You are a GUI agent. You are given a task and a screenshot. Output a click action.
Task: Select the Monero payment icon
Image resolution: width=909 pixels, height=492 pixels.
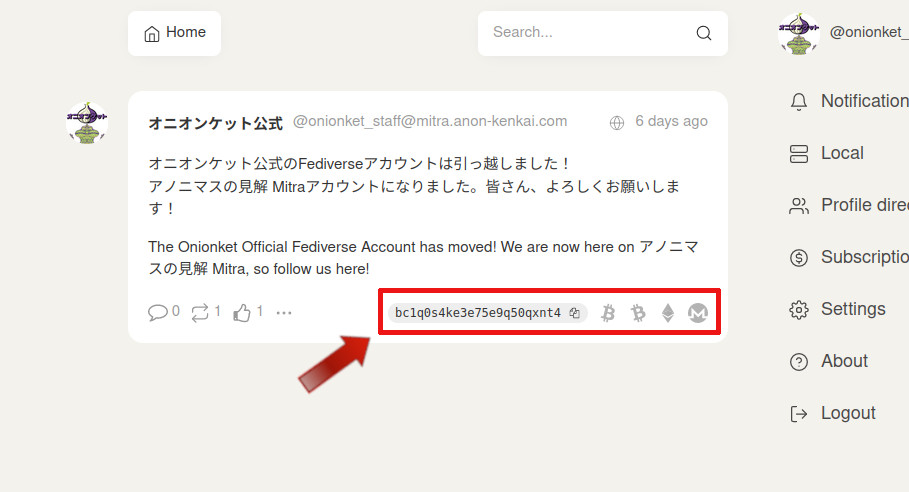coord(698,313)
